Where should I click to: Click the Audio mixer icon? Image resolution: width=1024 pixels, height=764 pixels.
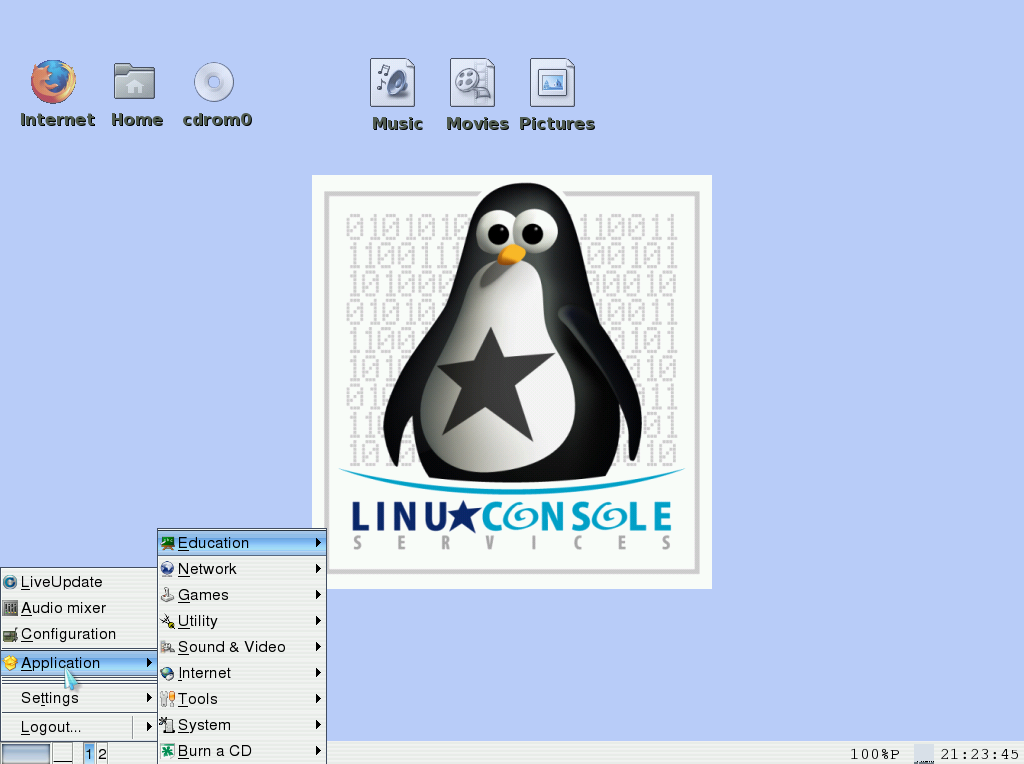click(x=10, y=608)
